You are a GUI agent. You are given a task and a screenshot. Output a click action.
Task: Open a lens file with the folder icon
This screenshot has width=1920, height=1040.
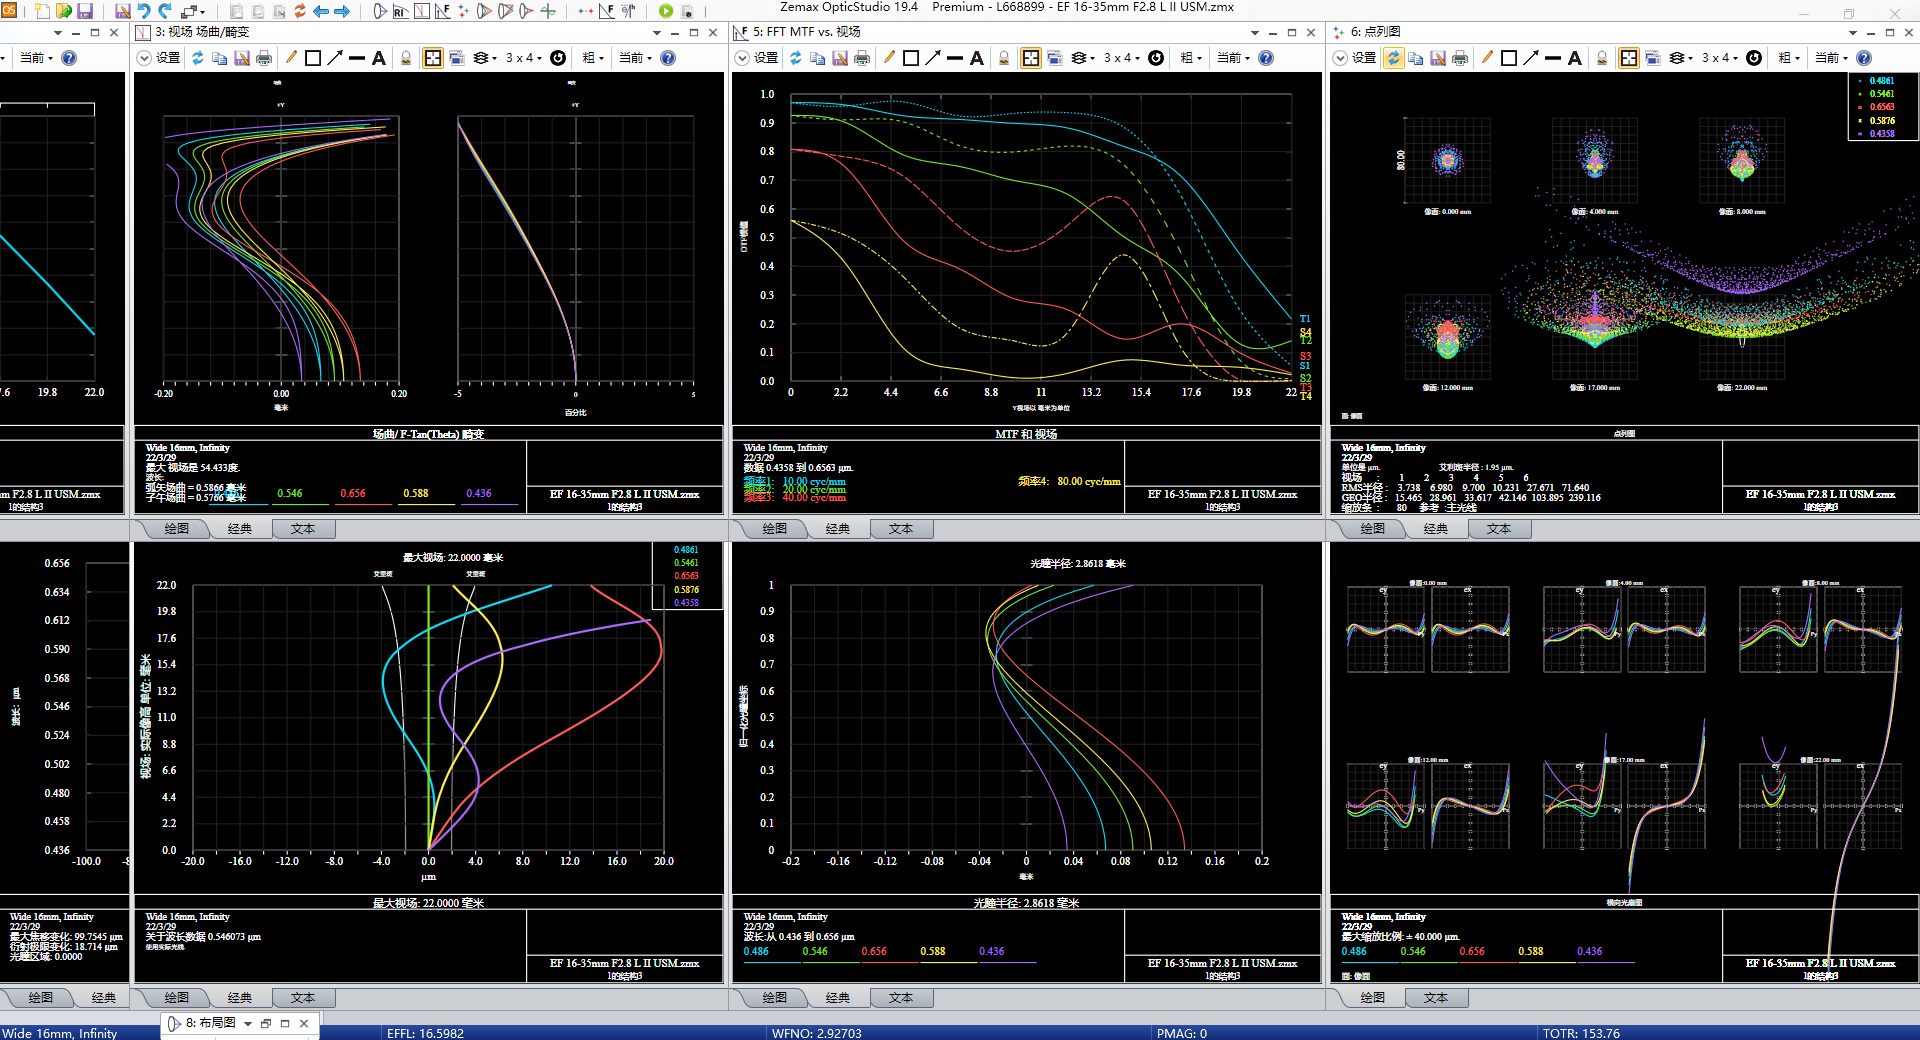63,11
